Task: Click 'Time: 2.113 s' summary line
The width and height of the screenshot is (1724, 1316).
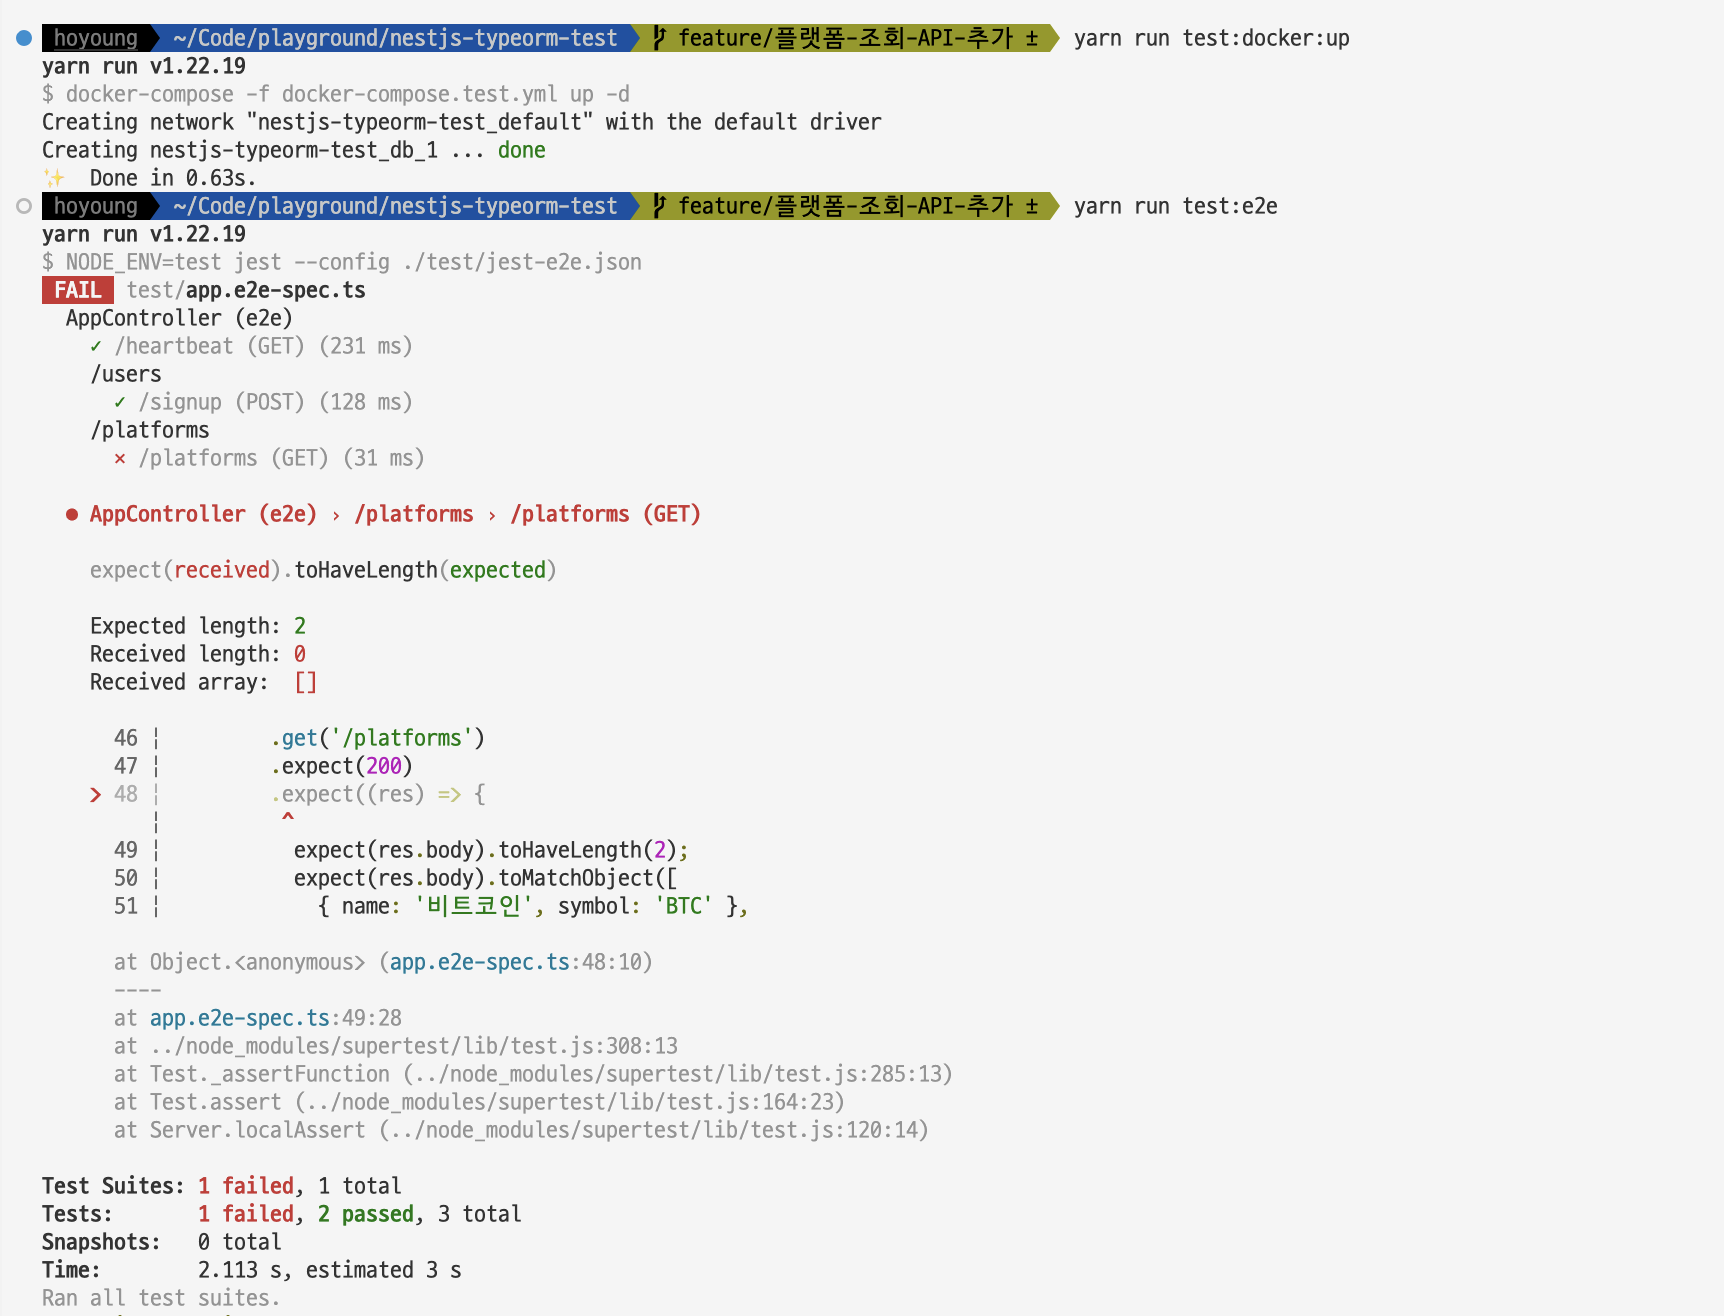Action: pos(252,1270)
